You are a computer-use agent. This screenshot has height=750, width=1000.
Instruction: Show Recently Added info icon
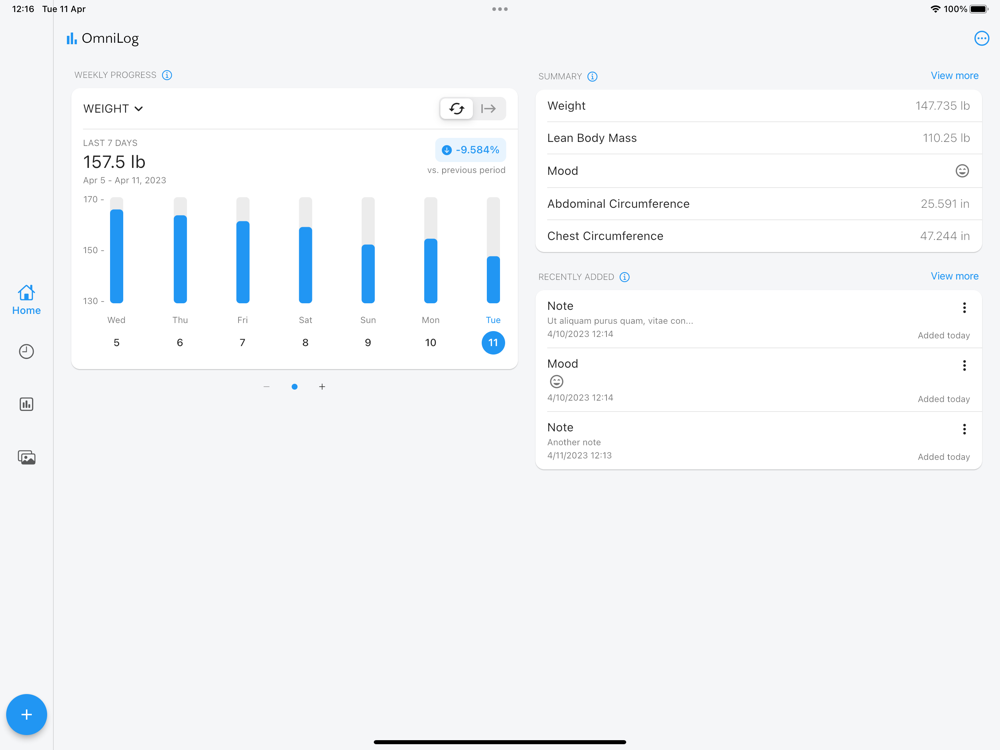(625, 277)
